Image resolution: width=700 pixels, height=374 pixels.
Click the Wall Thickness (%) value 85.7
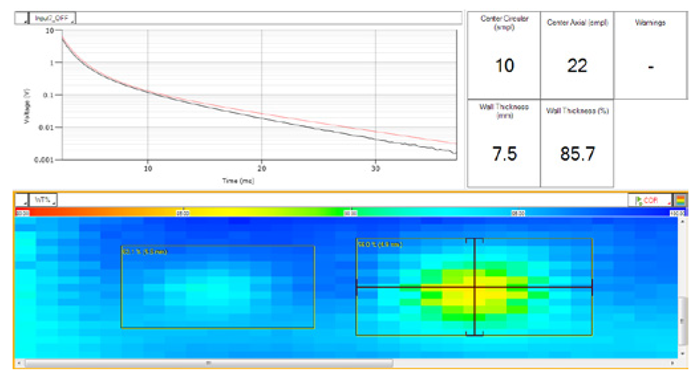[577, 154]
